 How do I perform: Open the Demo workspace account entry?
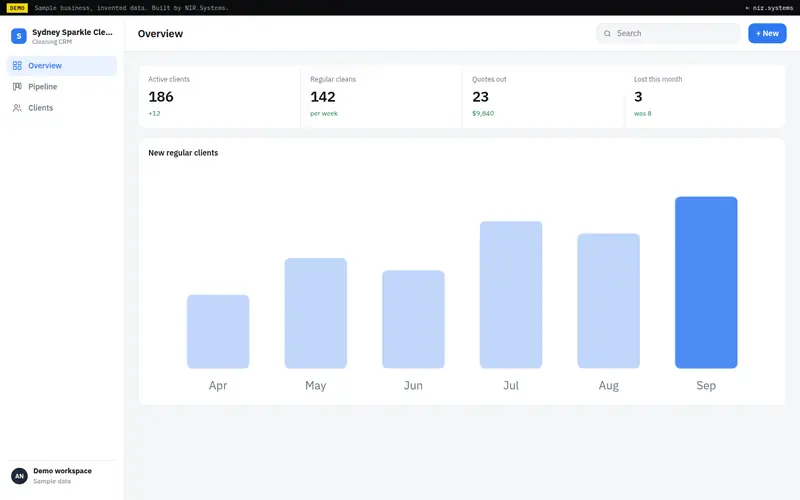62,476
